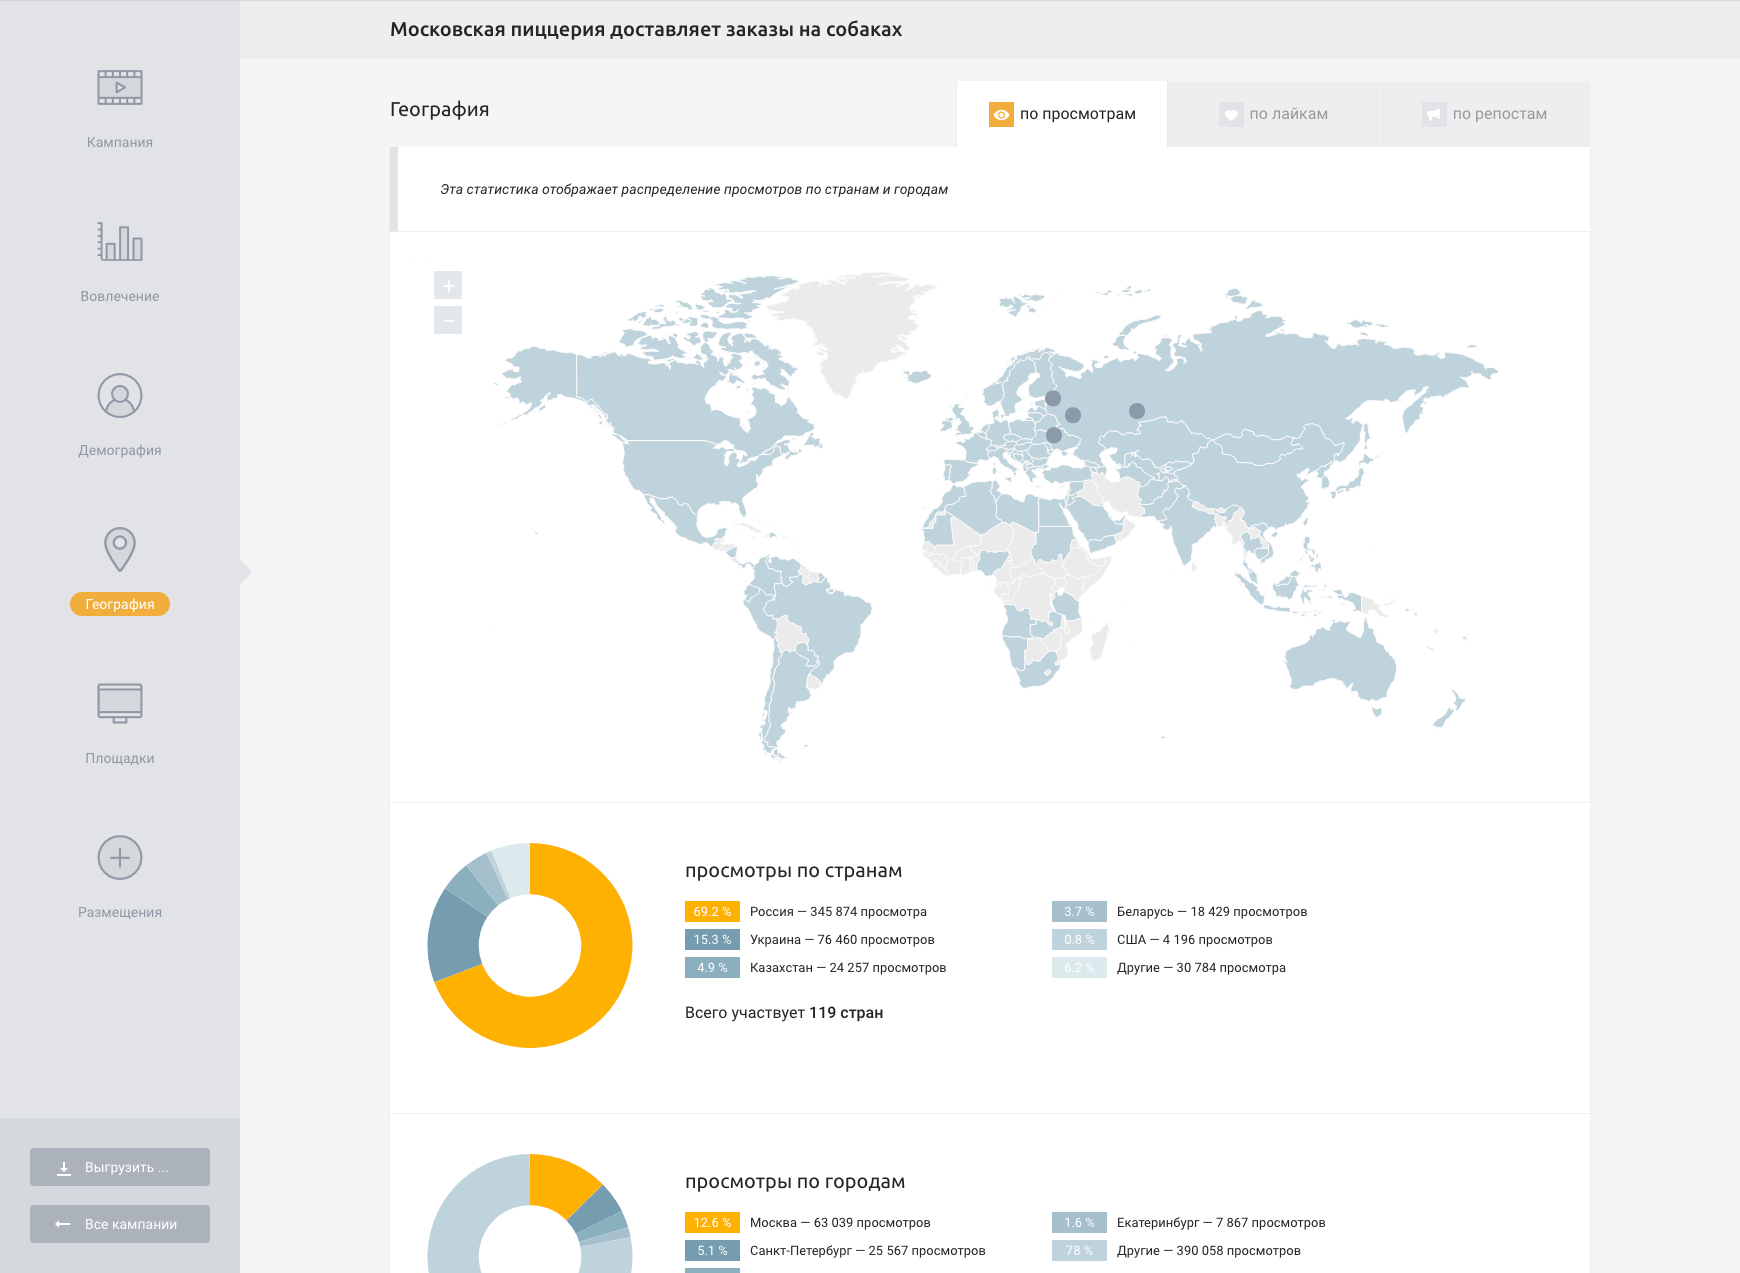Screen dimensions: 1740x1273
Task: Click Украина — 76 460 просмотров
Action: tap(842, 940)
